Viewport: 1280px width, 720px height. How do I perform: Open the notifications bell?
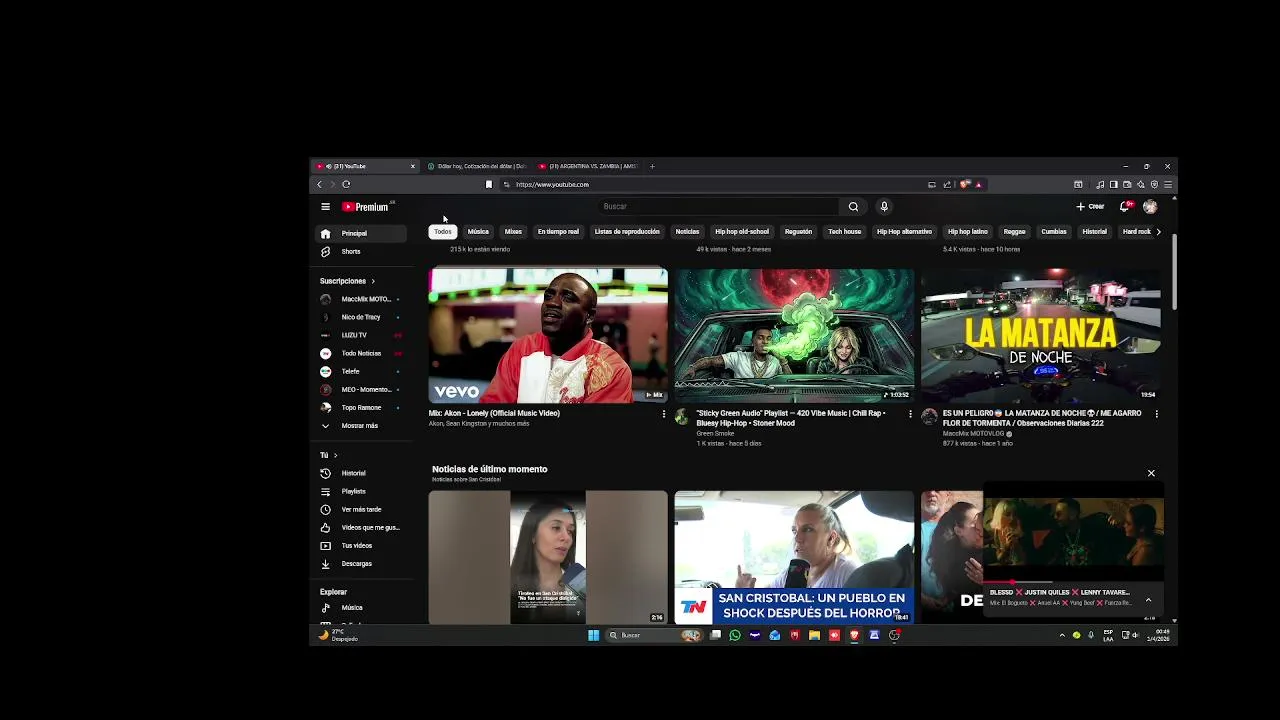click(1124, 207)
